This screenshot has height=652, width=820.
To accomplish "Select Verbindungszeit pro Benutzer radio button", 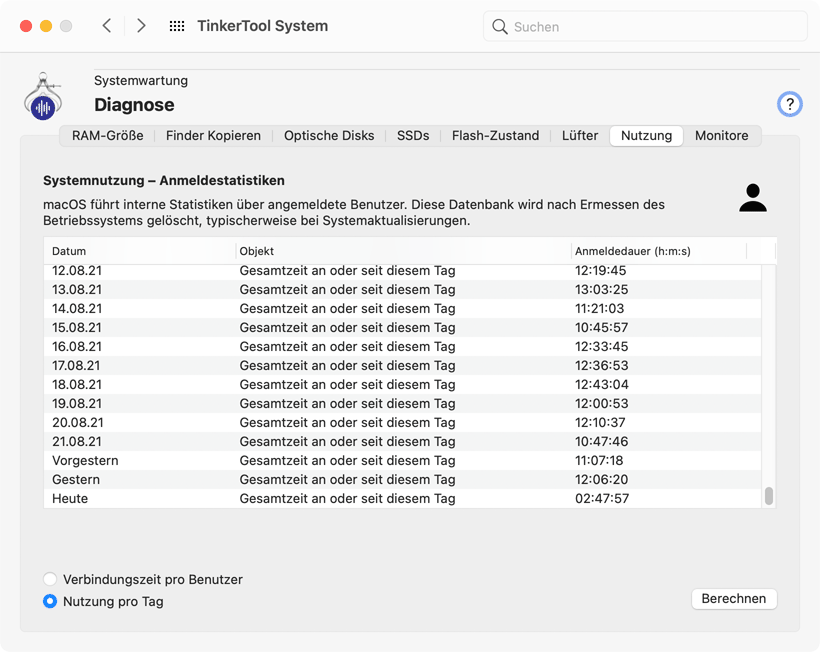I will click(50, 579).
